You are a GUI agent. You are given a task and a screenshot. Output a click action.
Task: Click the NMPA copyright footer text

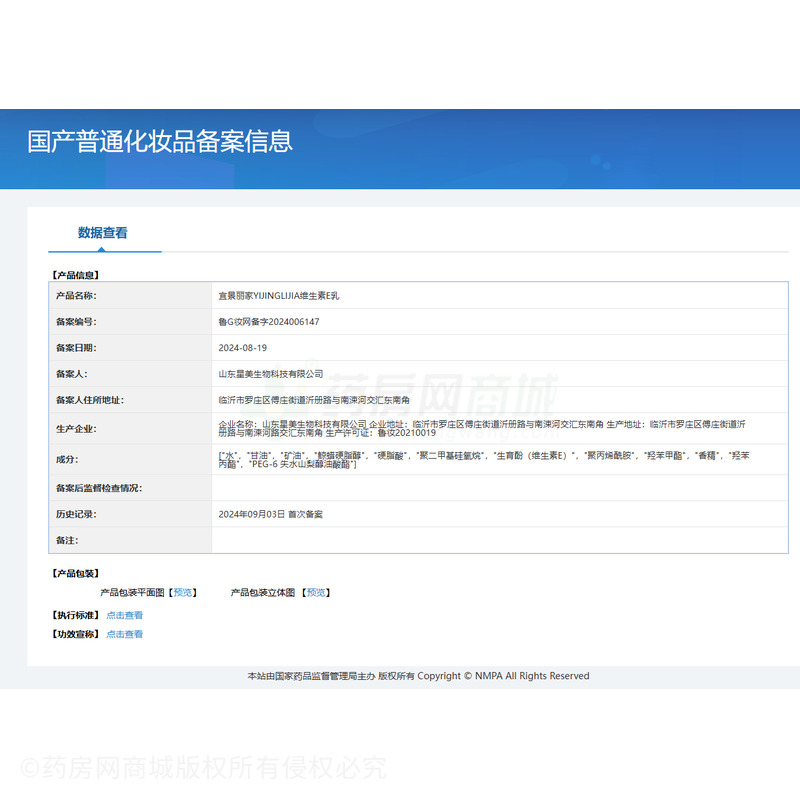[x=418, y=676]
